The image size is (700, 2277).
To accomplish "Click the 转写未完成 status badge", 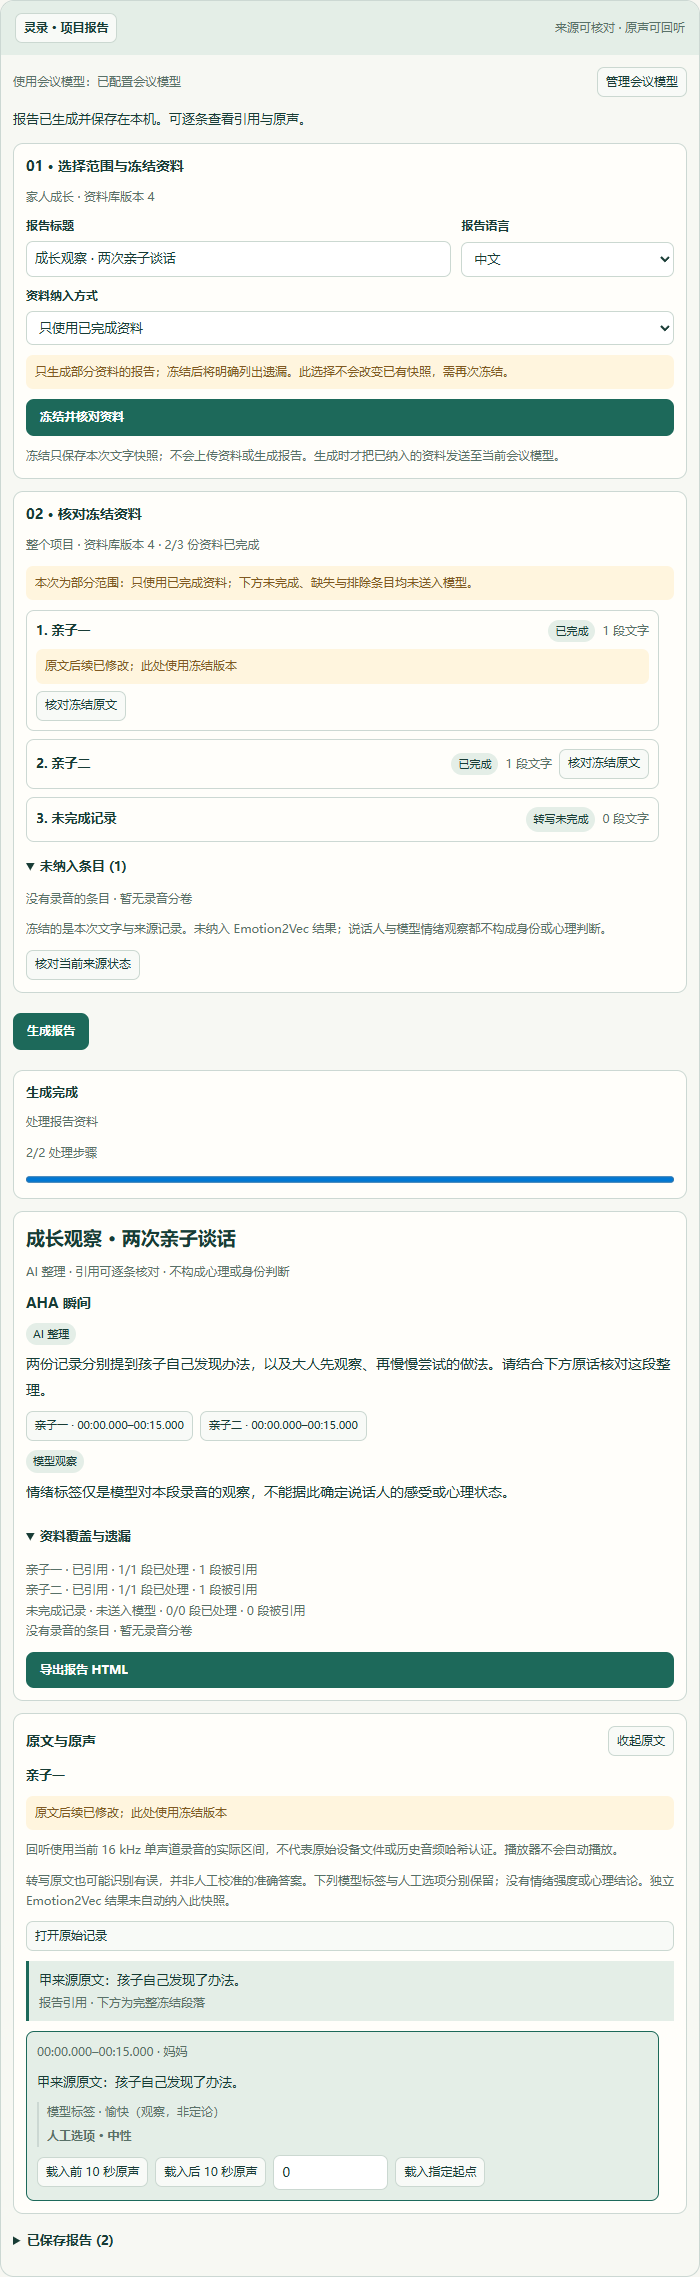I will [x=561, y=819].
